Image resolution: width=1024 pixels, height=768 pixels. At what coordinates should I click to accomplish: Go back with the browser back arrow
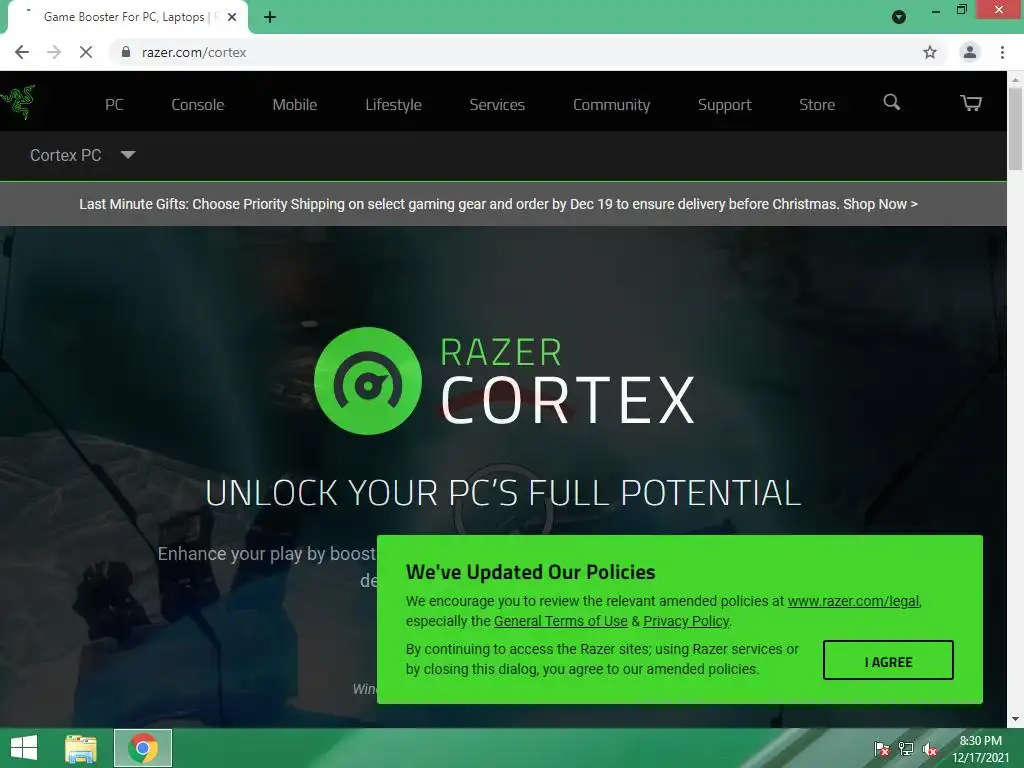point(22,52)
